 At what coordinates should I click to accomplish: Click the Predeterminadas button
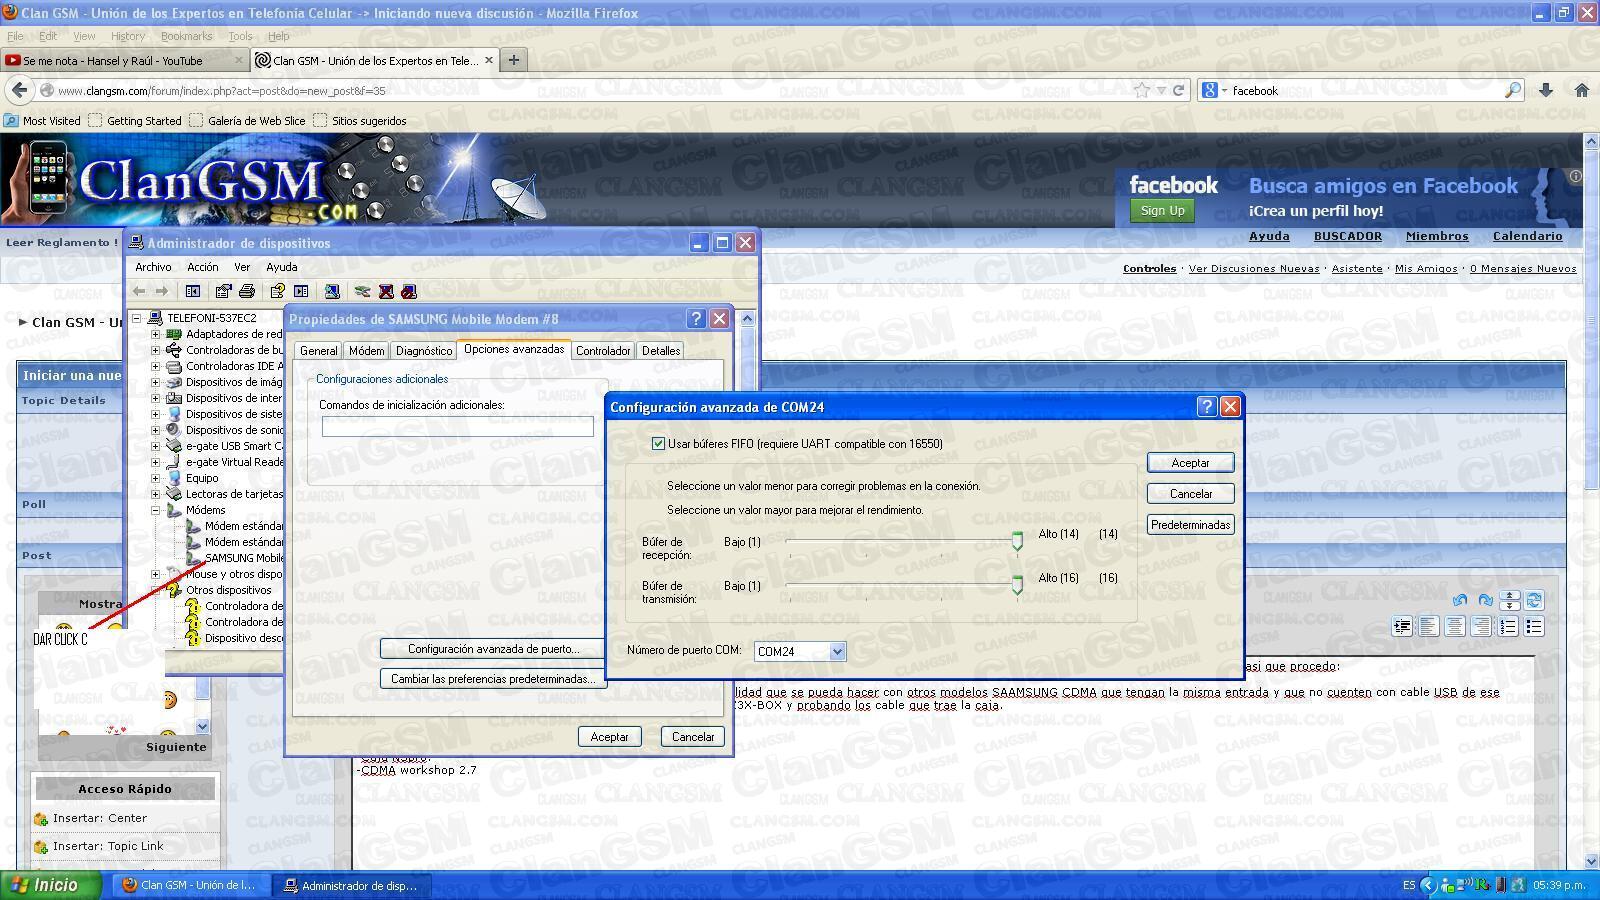click(x=1190, y=525)
